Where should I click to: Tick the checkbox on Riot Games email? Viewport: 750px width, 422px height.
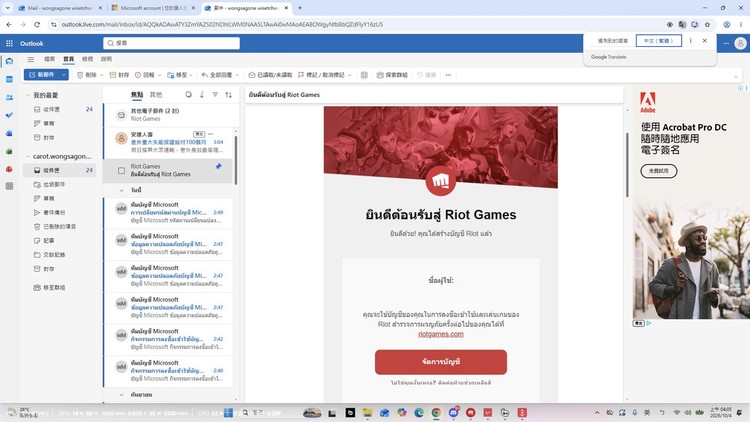click(121, 170)
